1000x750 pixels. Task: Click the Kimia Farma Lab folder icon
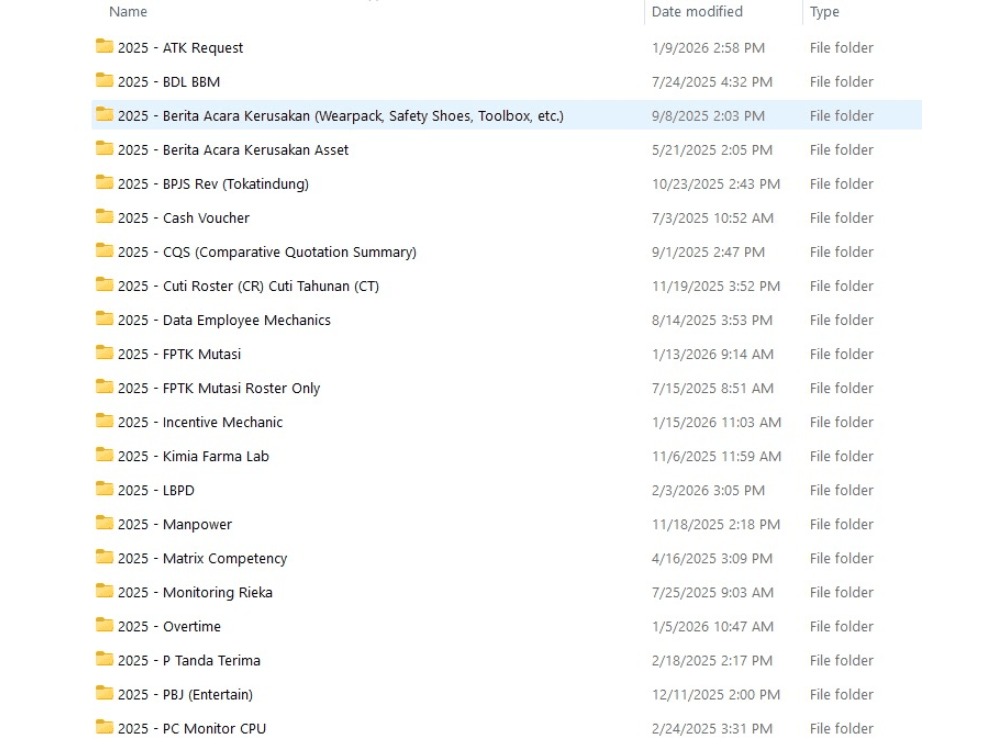tap(105, 455)
